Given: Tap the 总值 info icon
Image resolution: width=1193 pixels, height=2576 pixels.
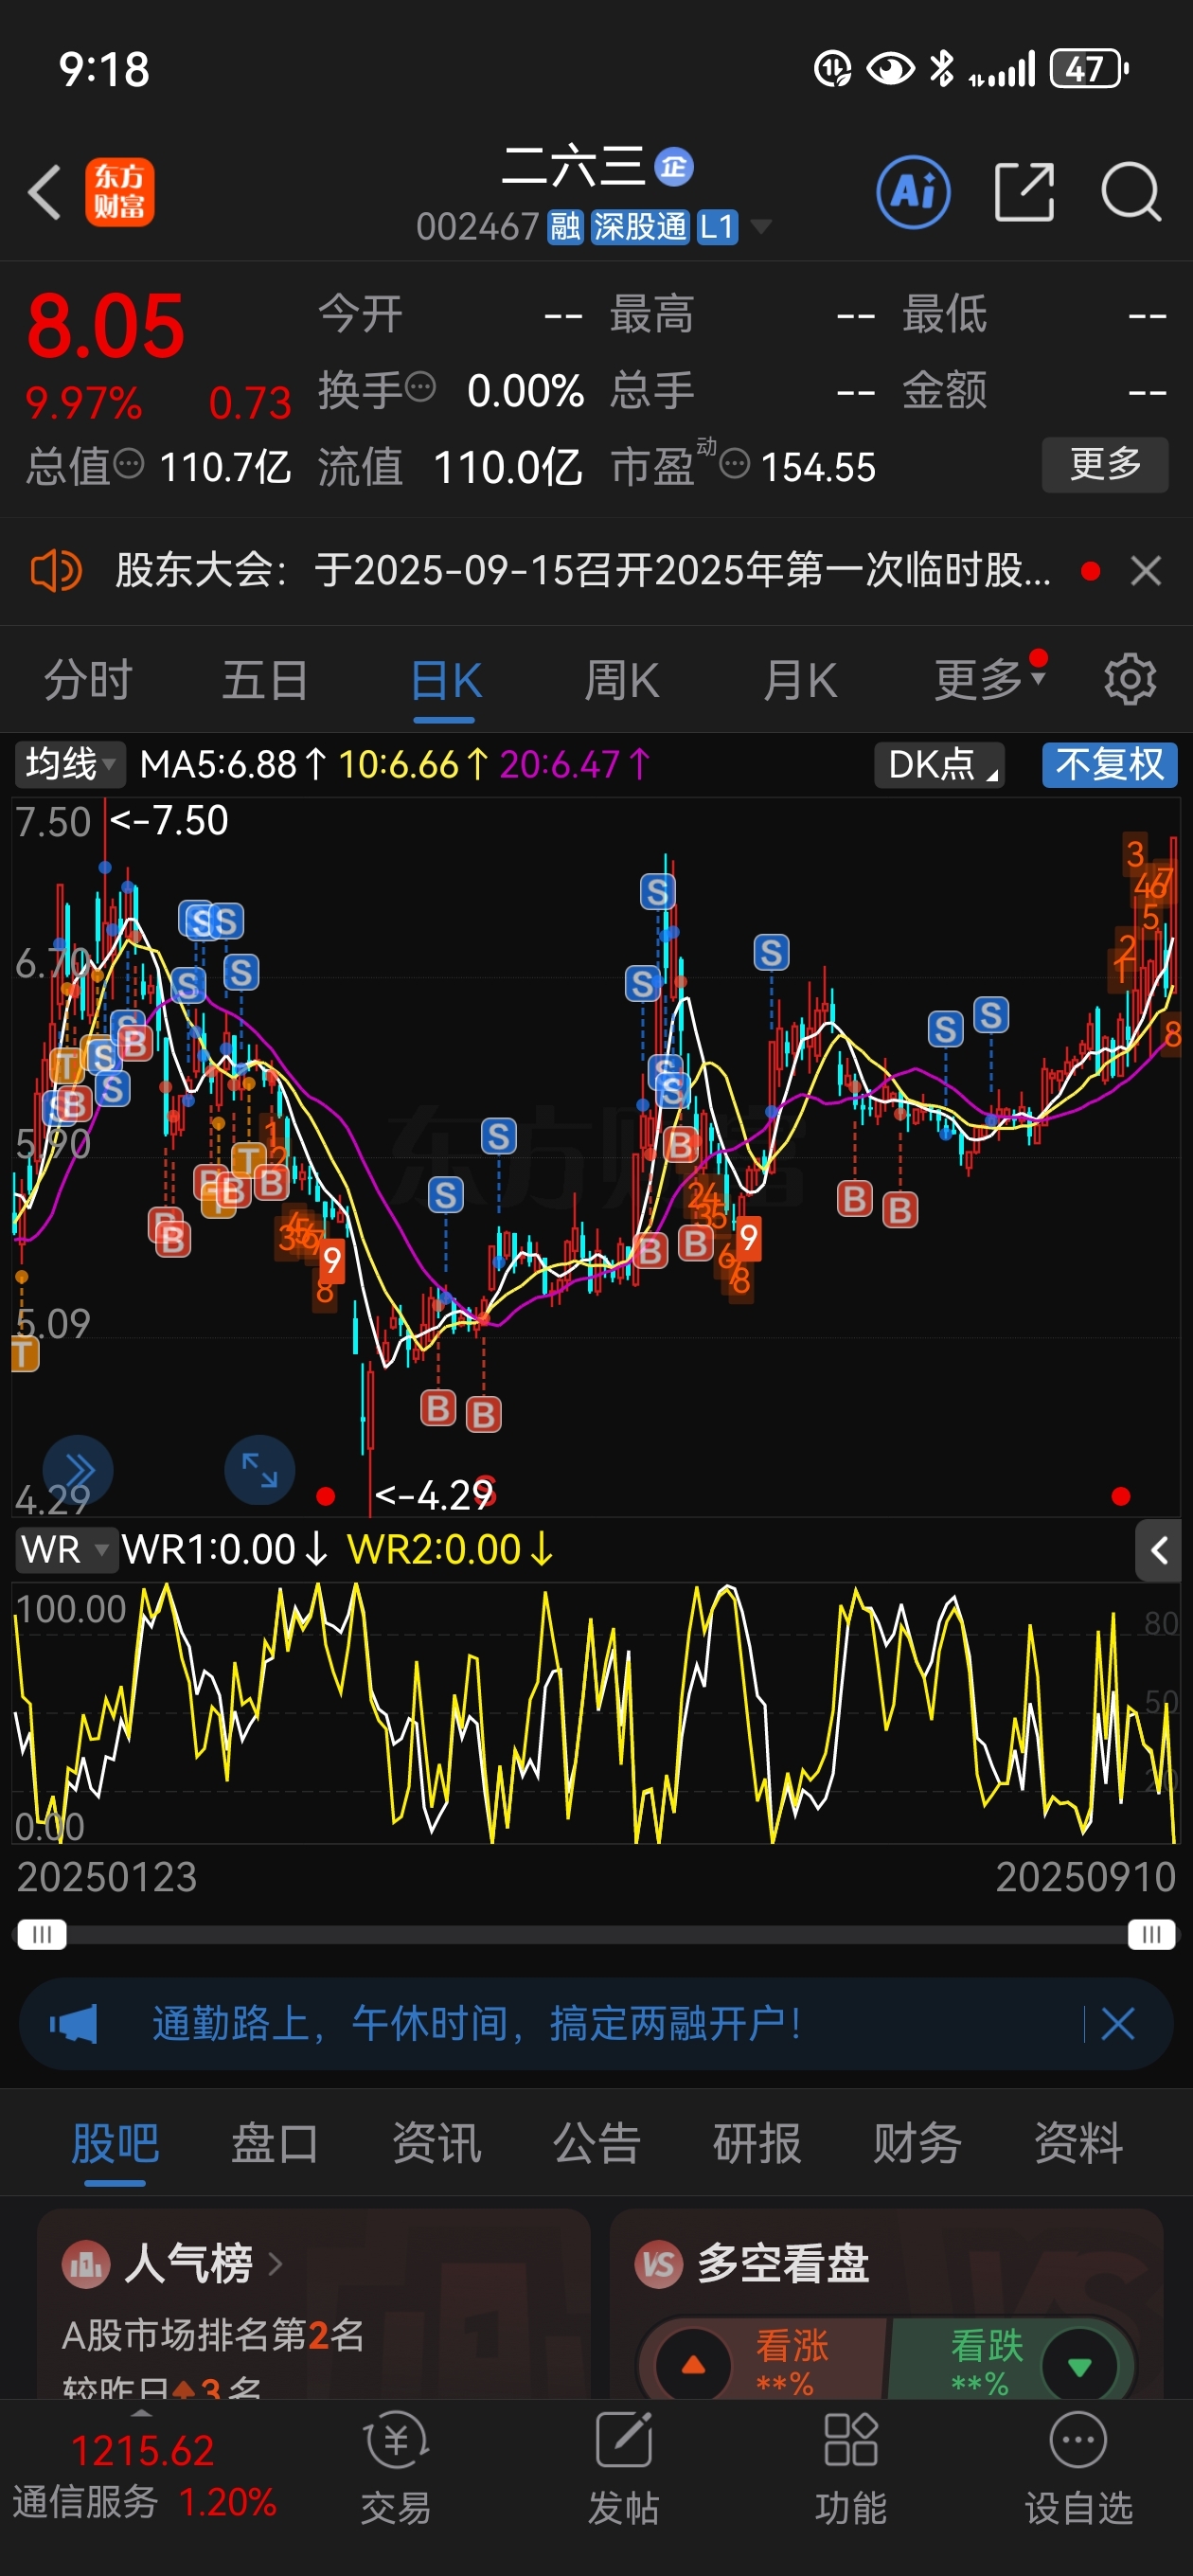Looking at the screenshot, I should (129, 464).
